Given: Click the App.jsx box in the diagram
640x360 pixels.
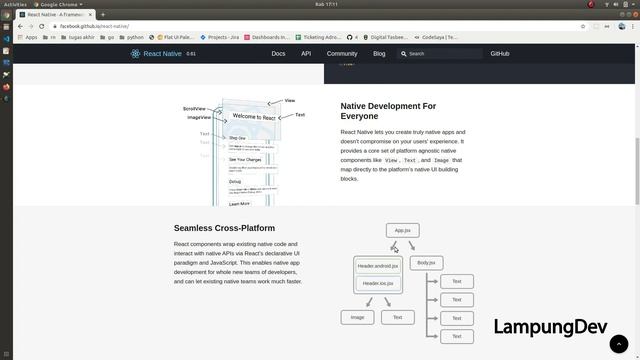Looking at the screenshot, I should pos(402,230).
